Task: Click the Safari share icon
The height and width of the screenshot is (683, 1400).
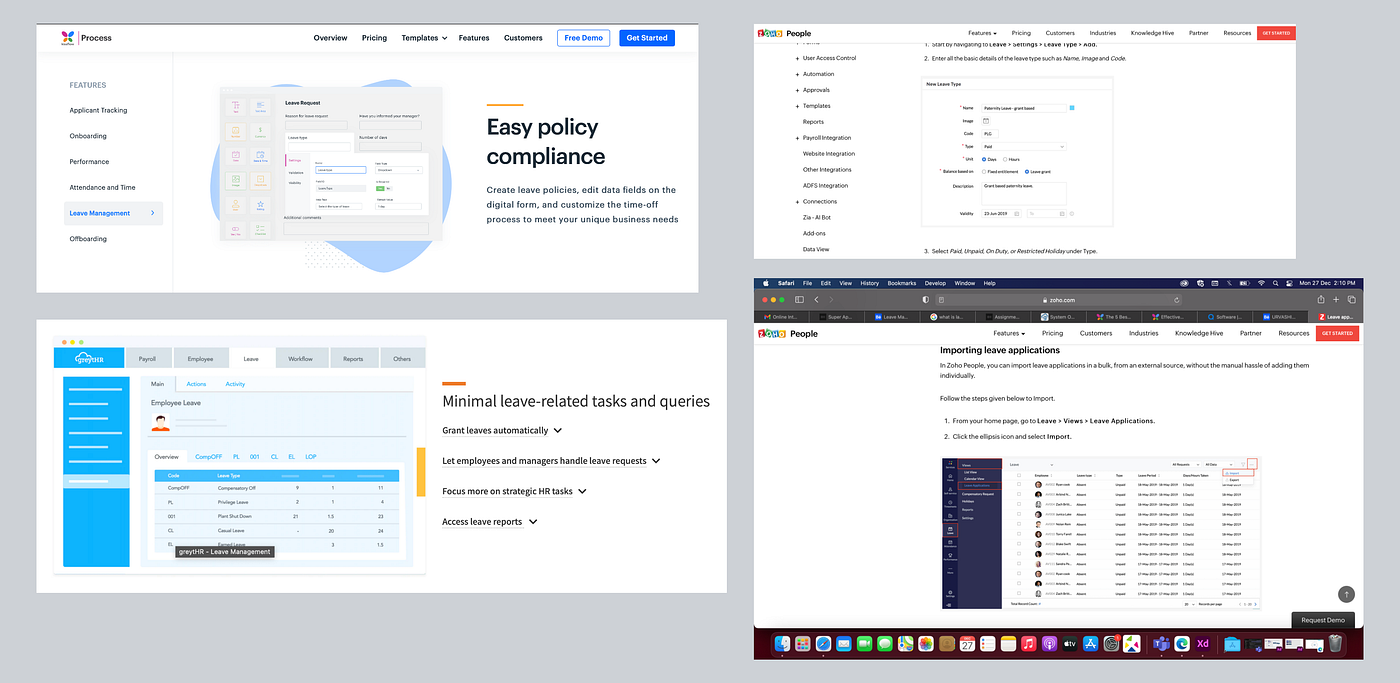Action: [1321, 299]
